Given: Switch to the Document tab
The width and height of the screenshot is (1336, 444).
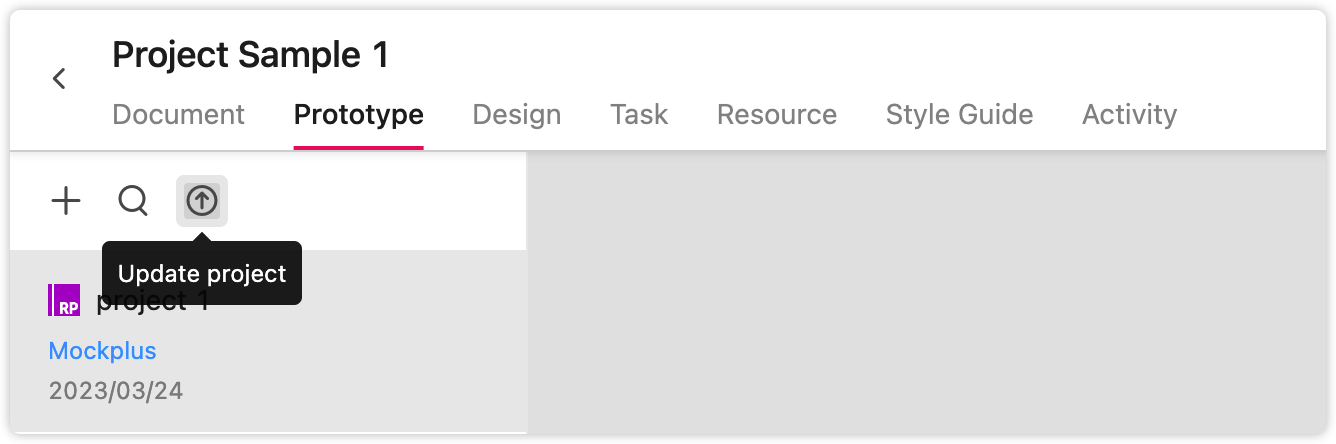Looking at the screenshot, I should tap(179, 114).
